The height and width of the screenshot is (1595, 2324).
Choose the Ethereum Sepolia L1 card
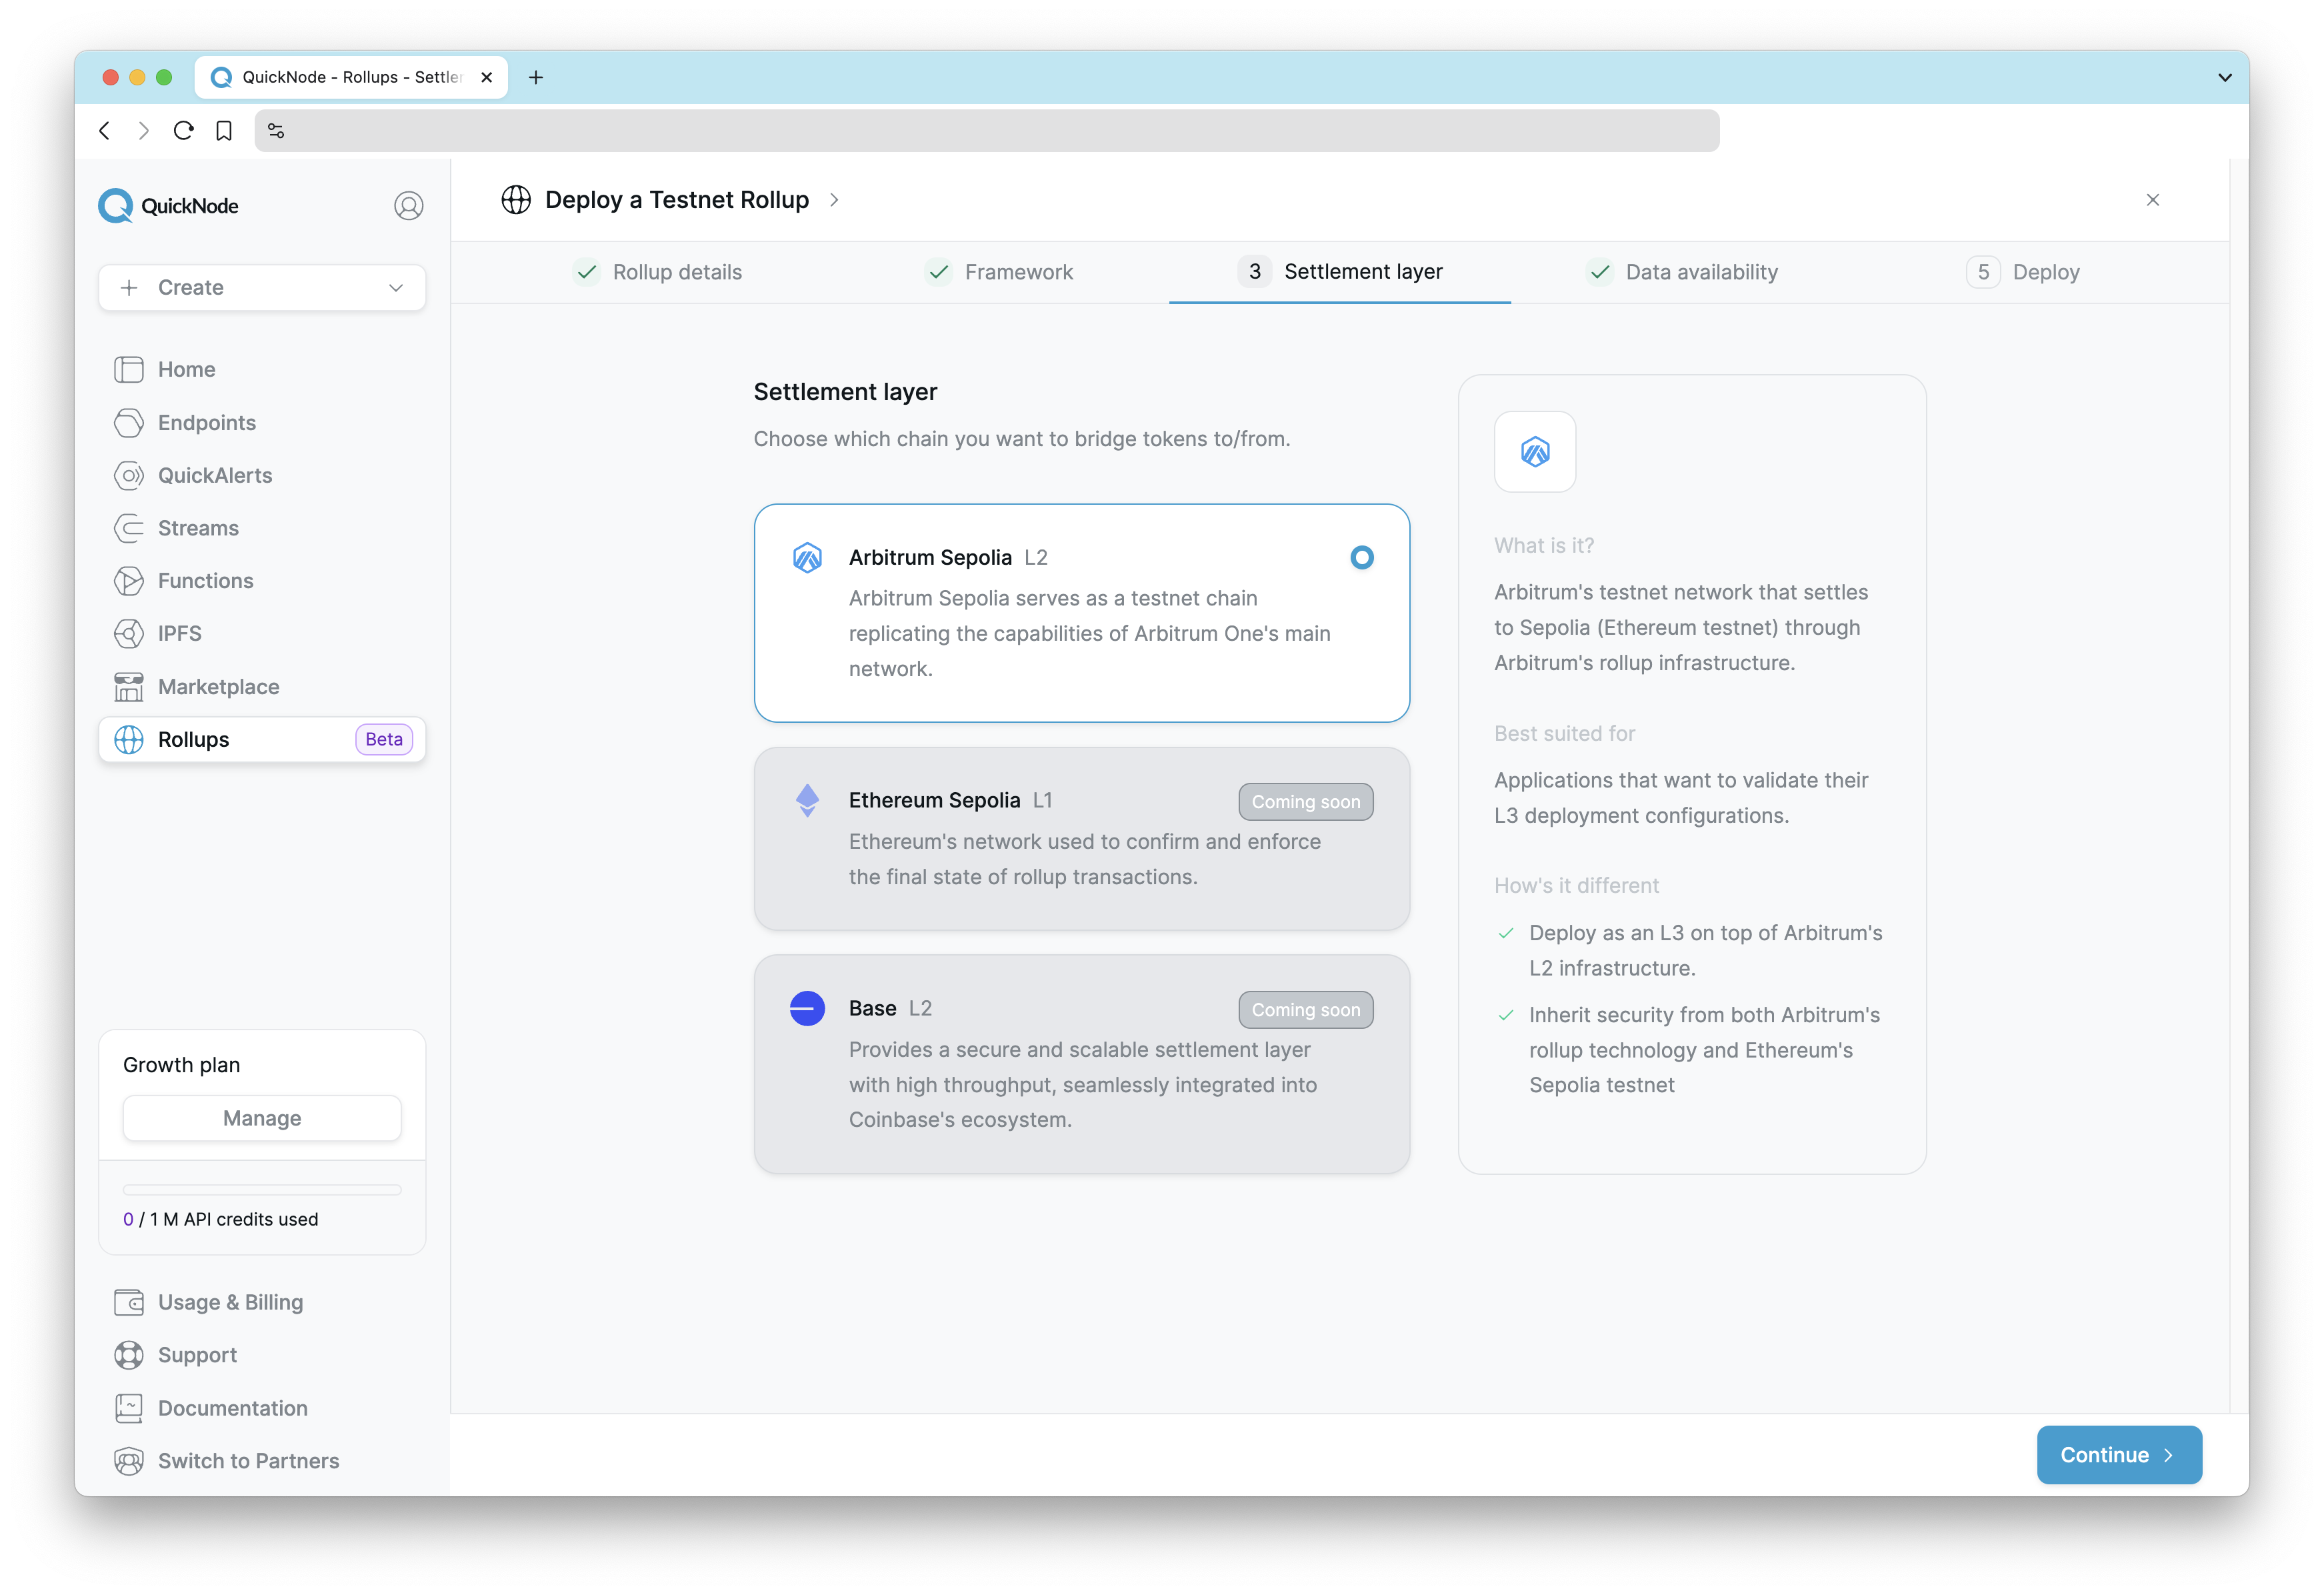point(1082,838)
